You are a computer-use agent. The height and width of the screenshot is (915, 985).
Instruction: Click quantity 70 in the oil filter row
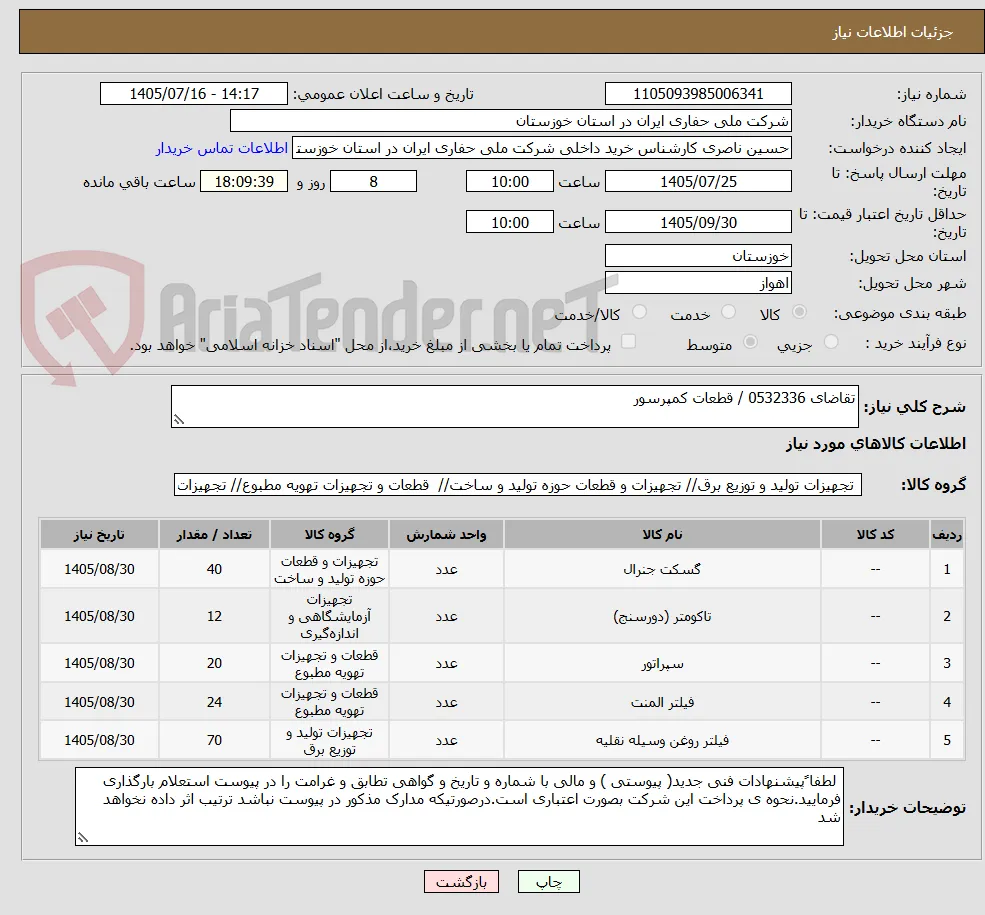point(214,740)
